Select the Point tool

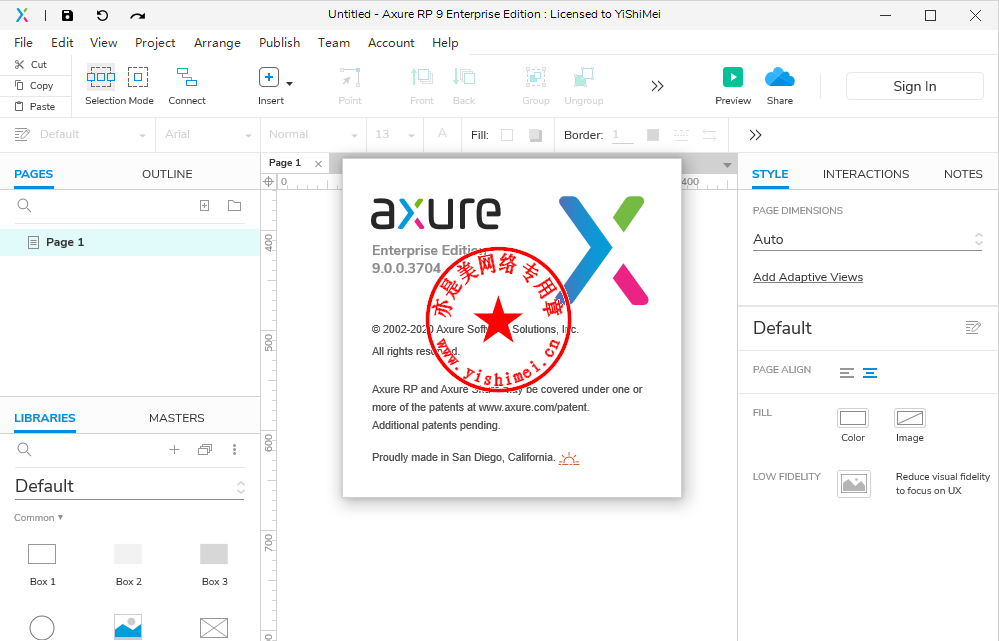[x=350, y=84]
